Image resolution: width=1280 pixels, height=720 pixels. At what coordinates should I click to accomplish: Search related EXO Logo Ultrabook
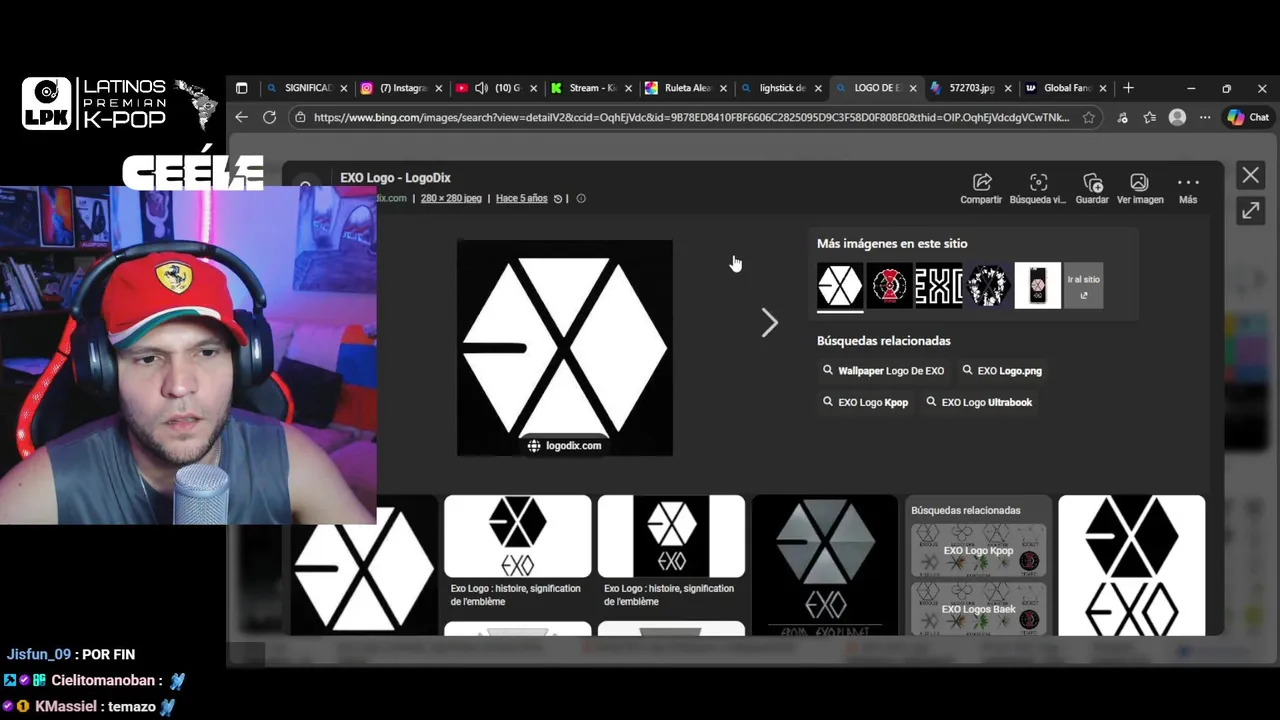(x=979, y=402)
